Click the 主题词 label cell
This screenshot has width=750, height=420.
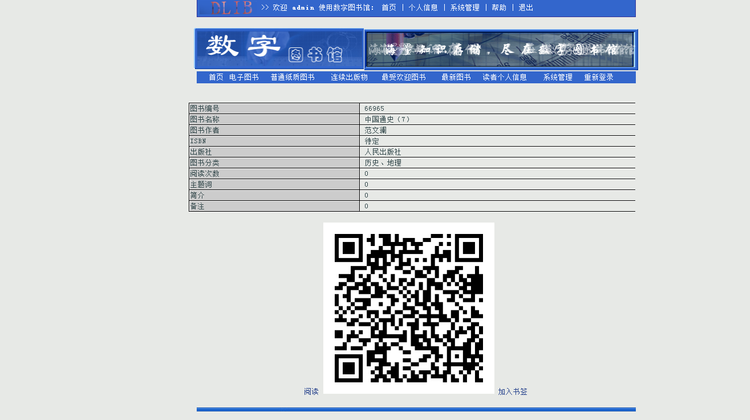(274, 184)
